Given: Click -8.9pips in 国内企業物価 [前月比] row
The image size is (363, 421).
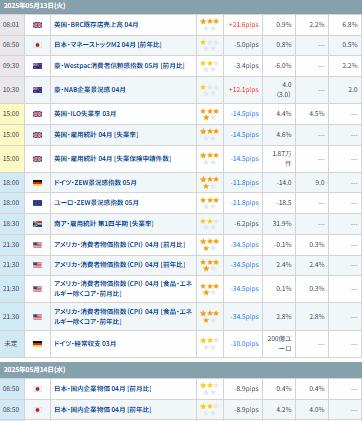Looking at the screenshot, I should (x=246, y=389).
